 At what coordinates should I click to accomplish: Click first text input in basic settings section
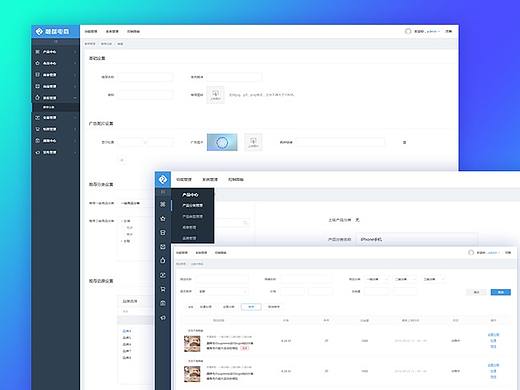(145, 77)
